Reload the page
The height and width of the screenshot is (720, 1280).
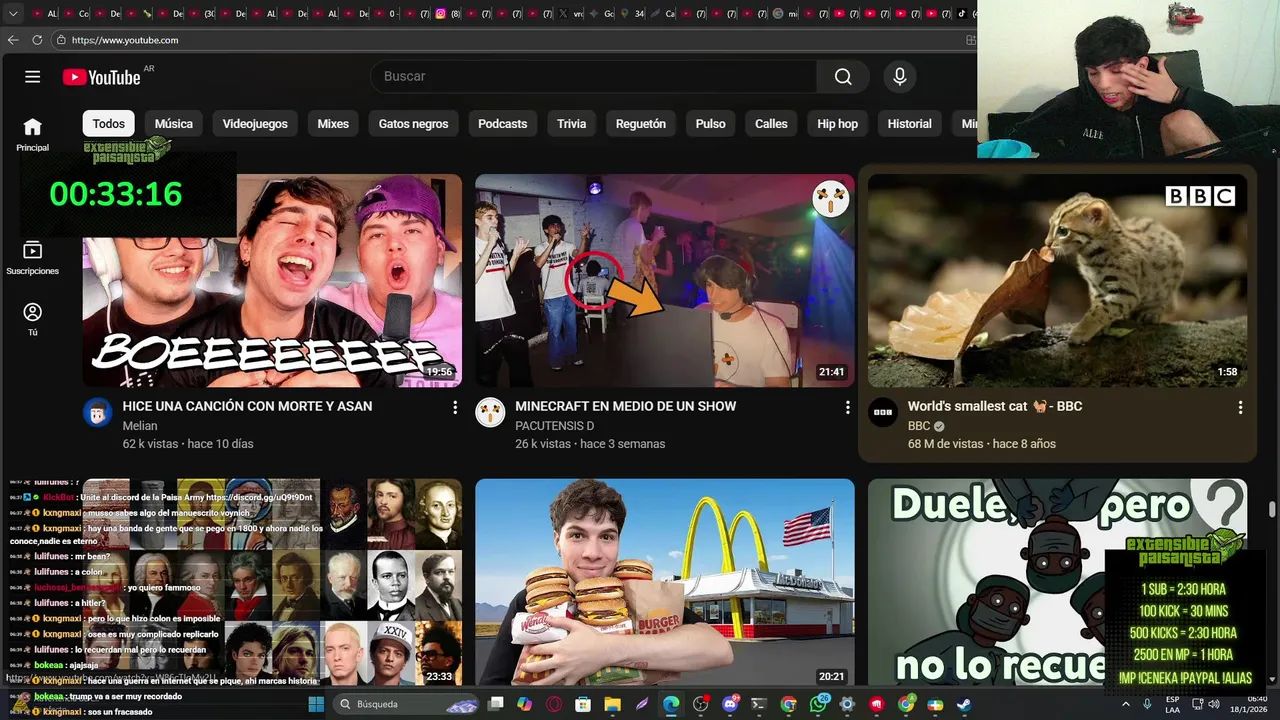pos(37,40)
